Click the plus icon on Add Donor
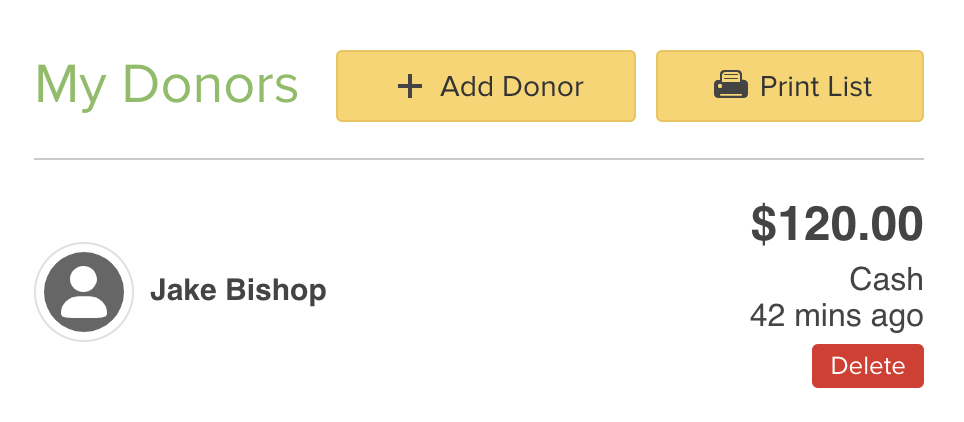964x422 pixels. click(410, 86)
